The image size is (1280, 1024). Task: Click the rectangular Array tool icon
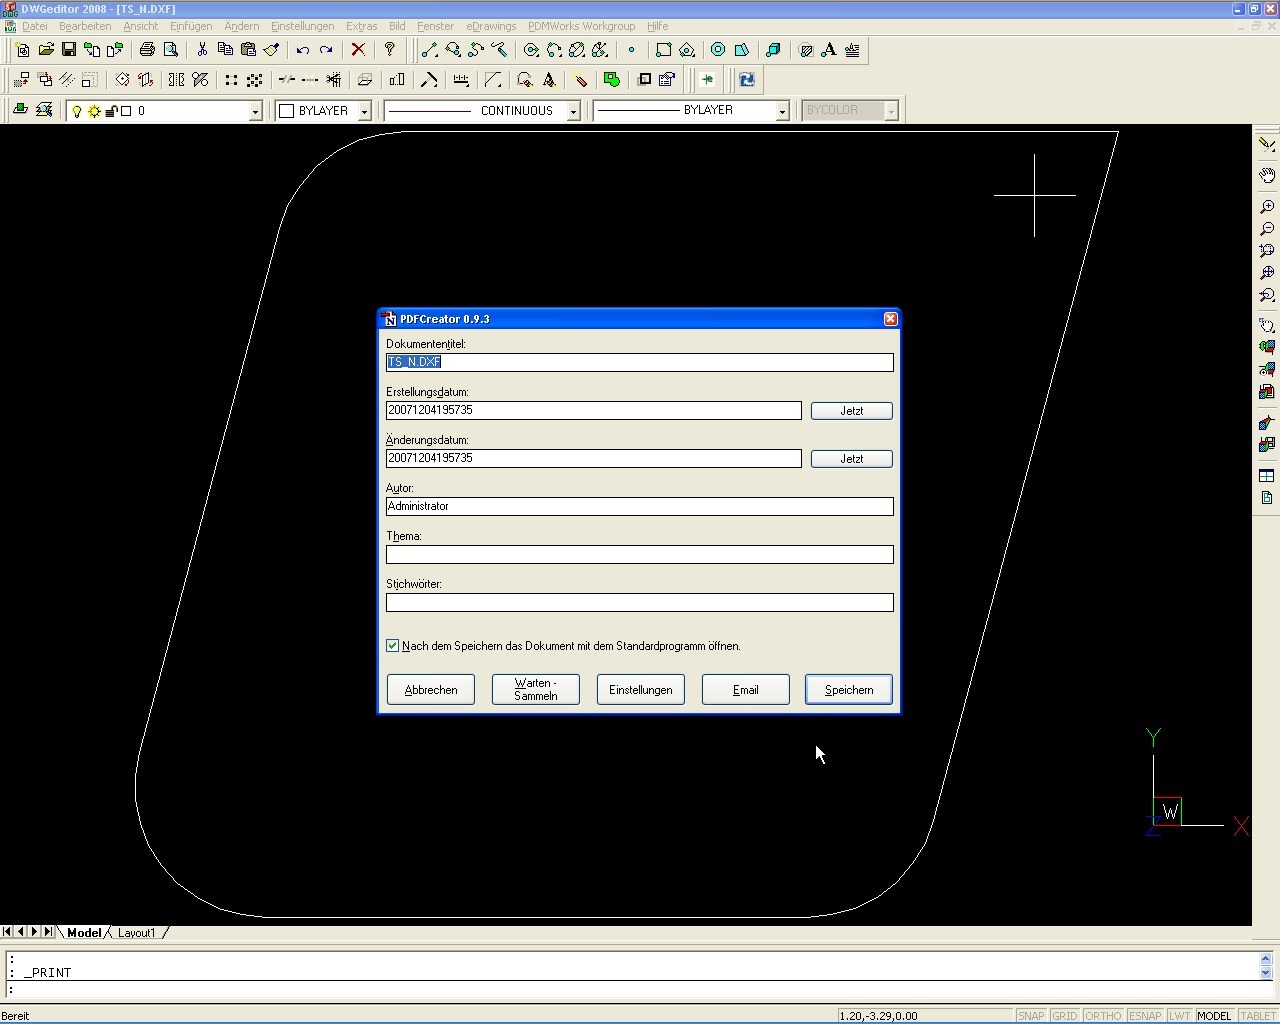click(x=231, y=80)
